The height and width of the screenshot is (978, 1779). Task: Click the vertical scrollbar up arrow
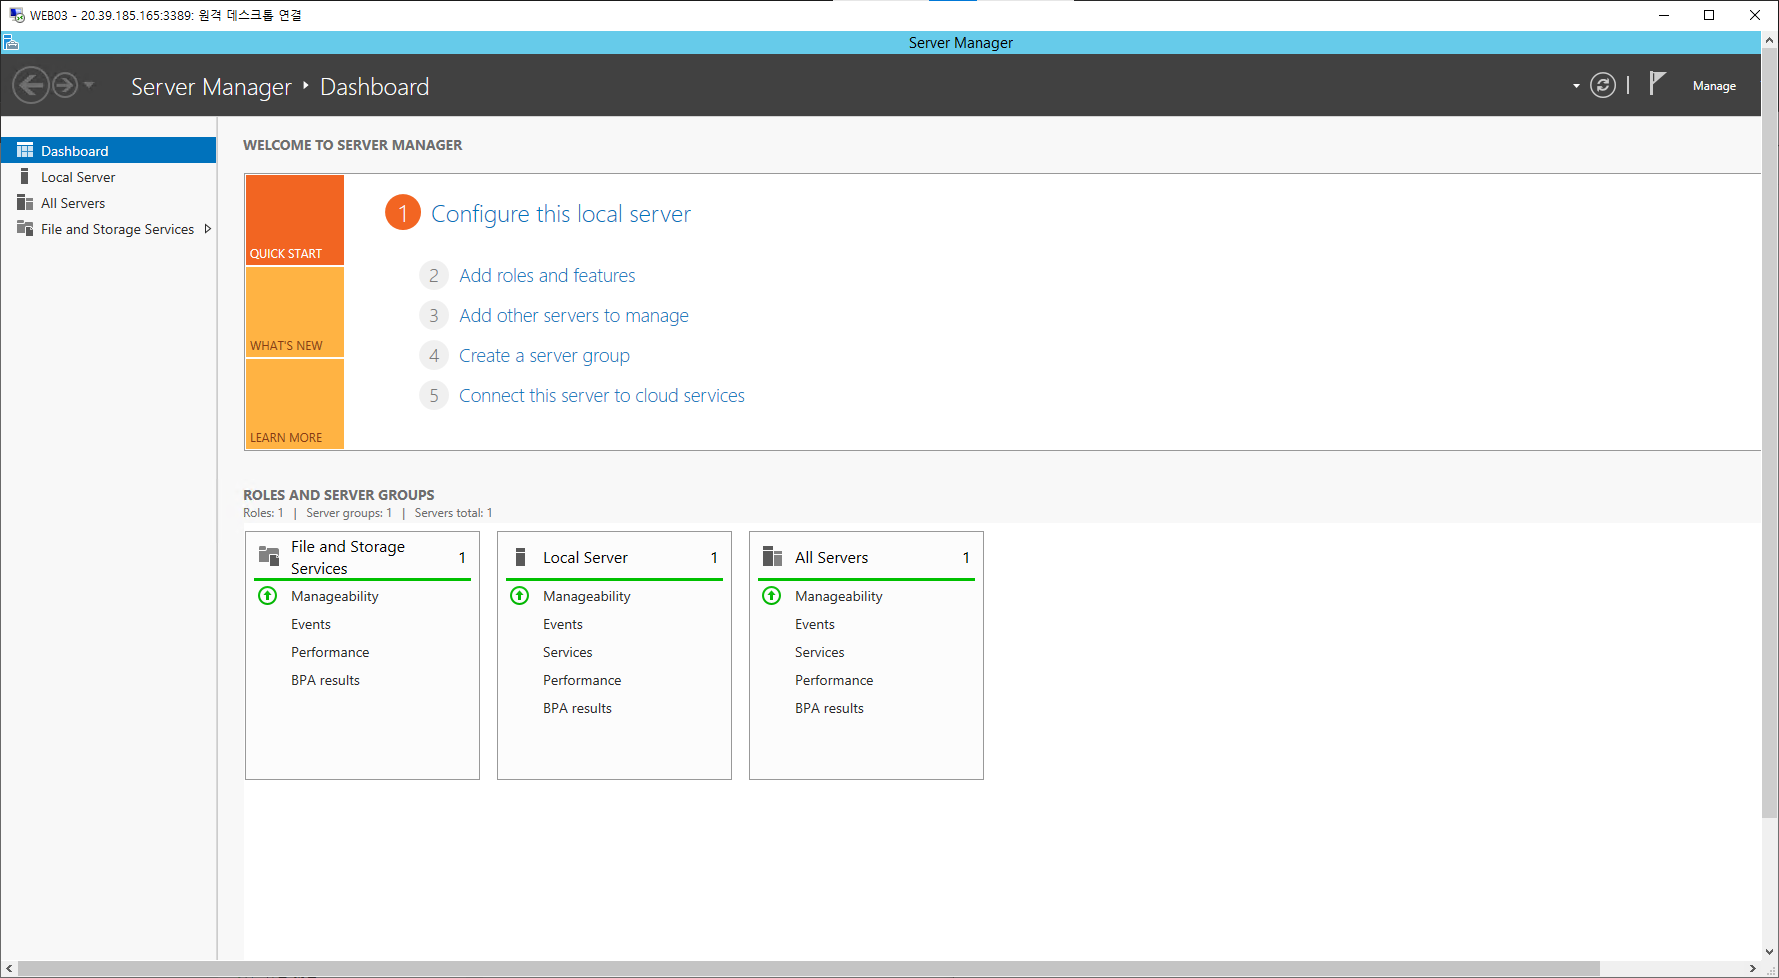point(1770,41)
